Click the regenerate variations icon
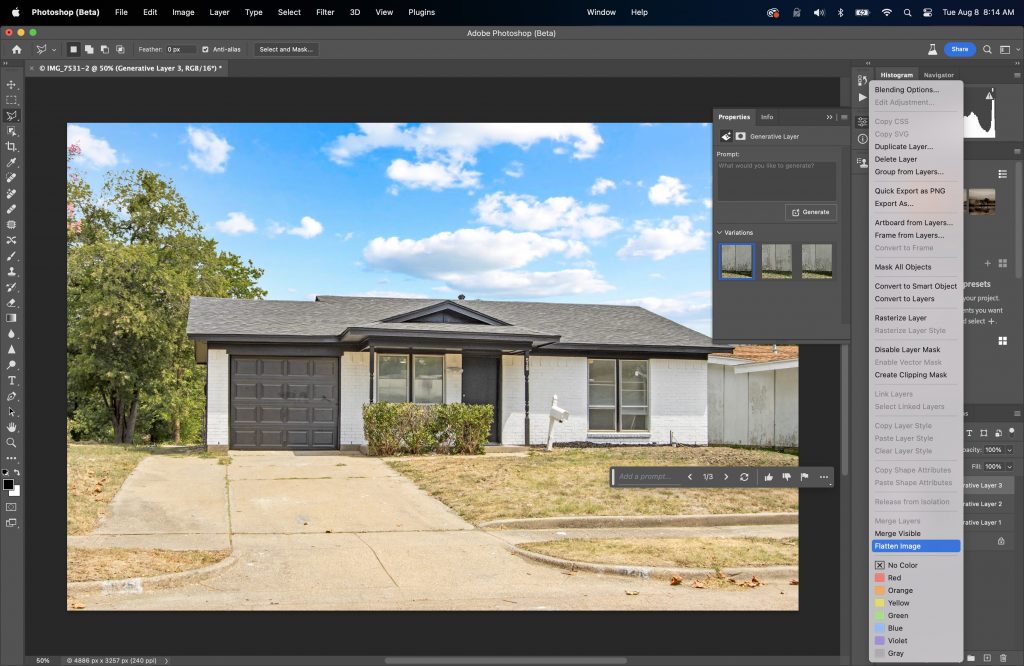 tap(744, 477)
